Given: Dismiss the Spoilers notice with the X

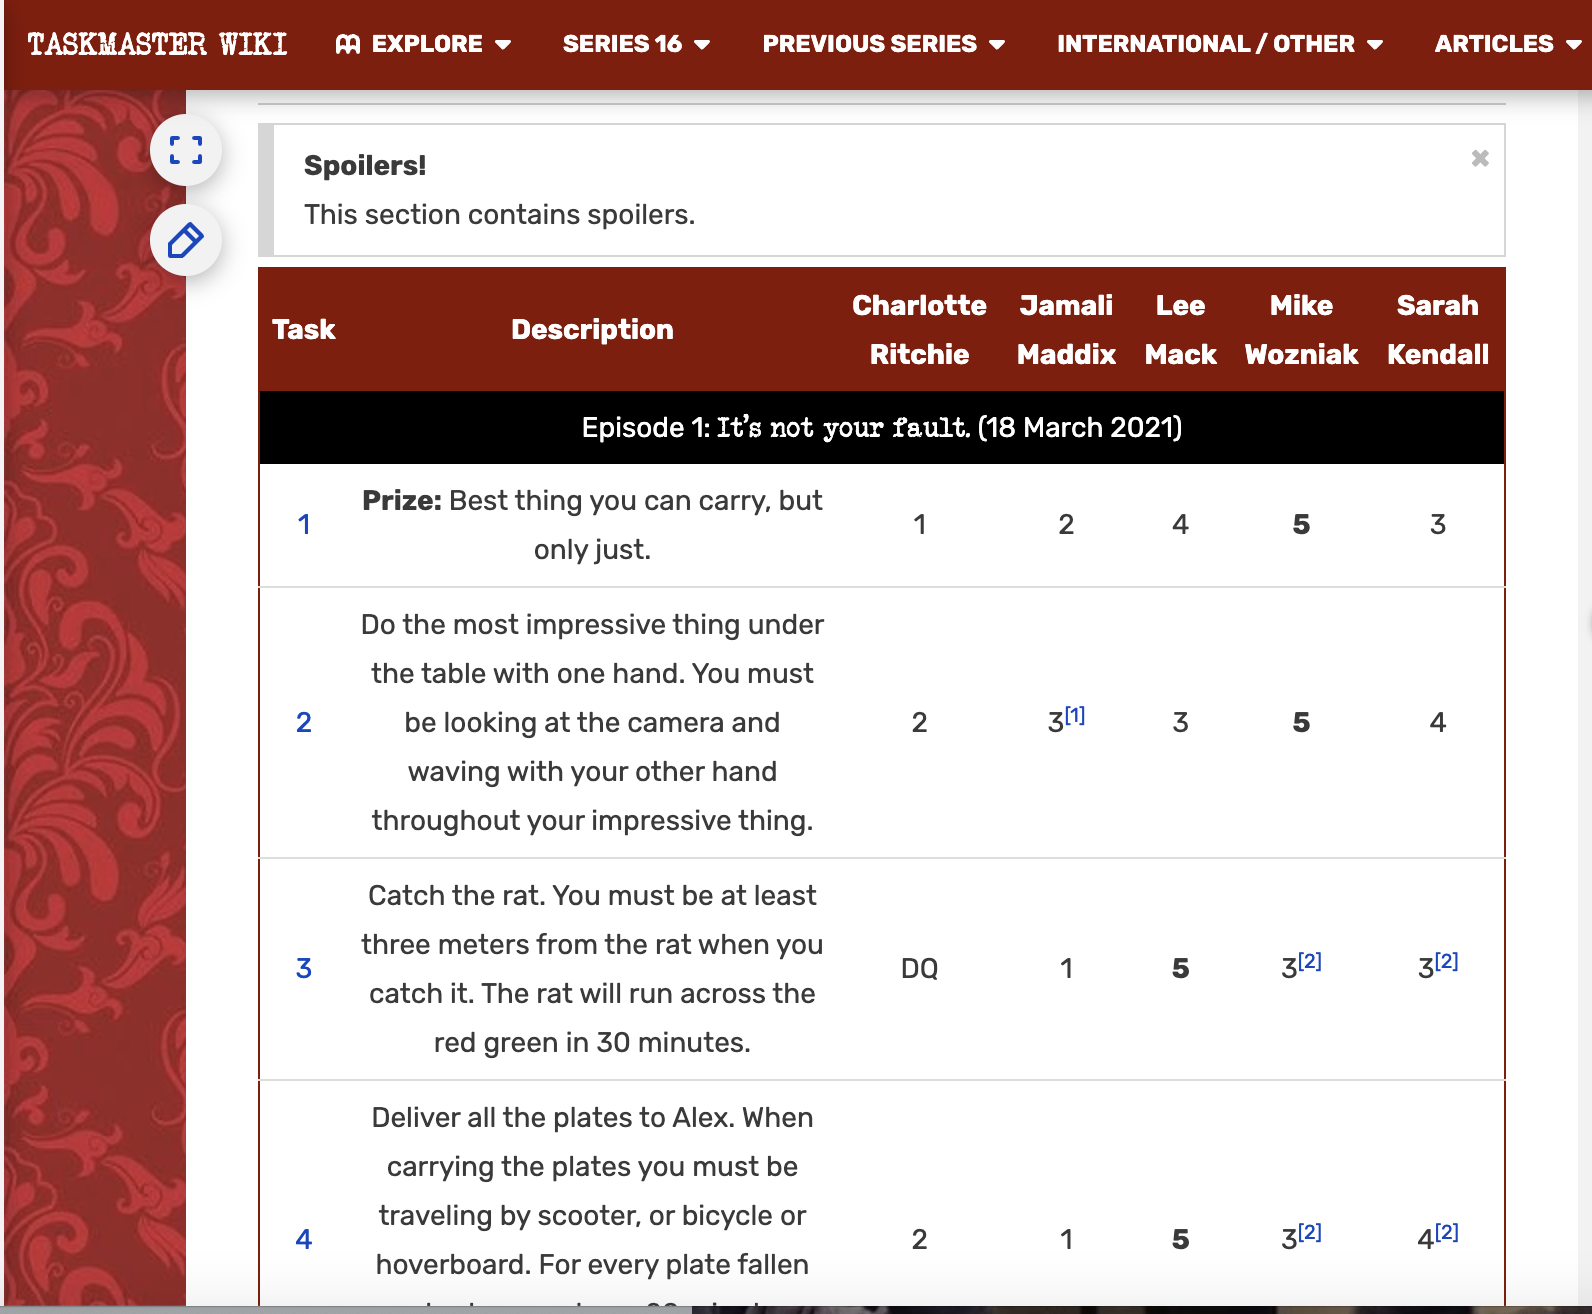Looking at the screenshot, I should [1480, 158].
